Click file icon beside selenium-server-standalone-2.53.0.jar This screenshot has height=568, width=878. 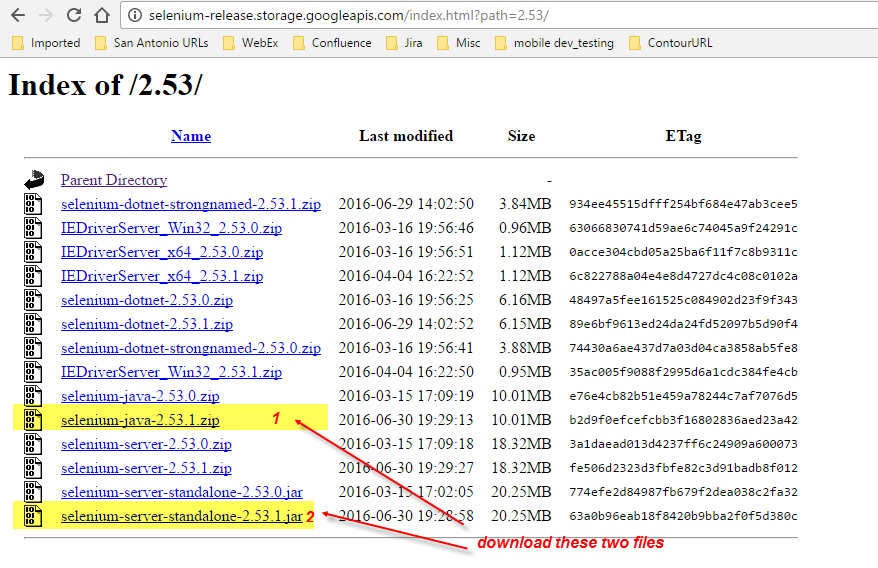coord(33,492)
